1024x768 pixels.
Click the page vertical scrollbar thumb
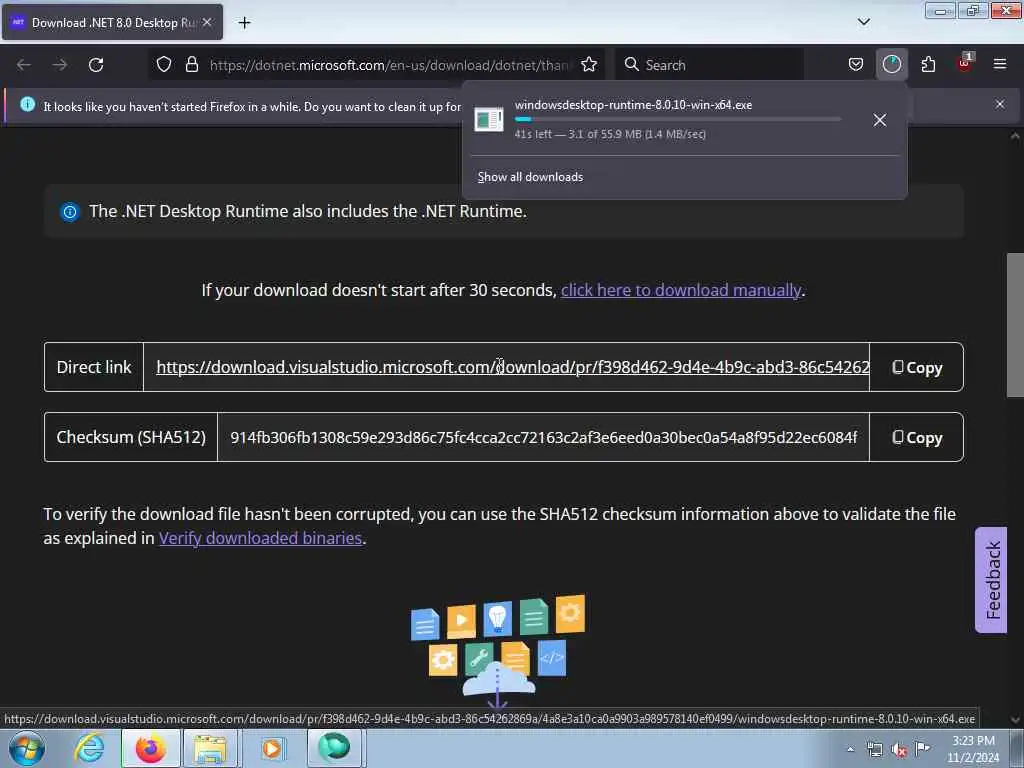1015,325
